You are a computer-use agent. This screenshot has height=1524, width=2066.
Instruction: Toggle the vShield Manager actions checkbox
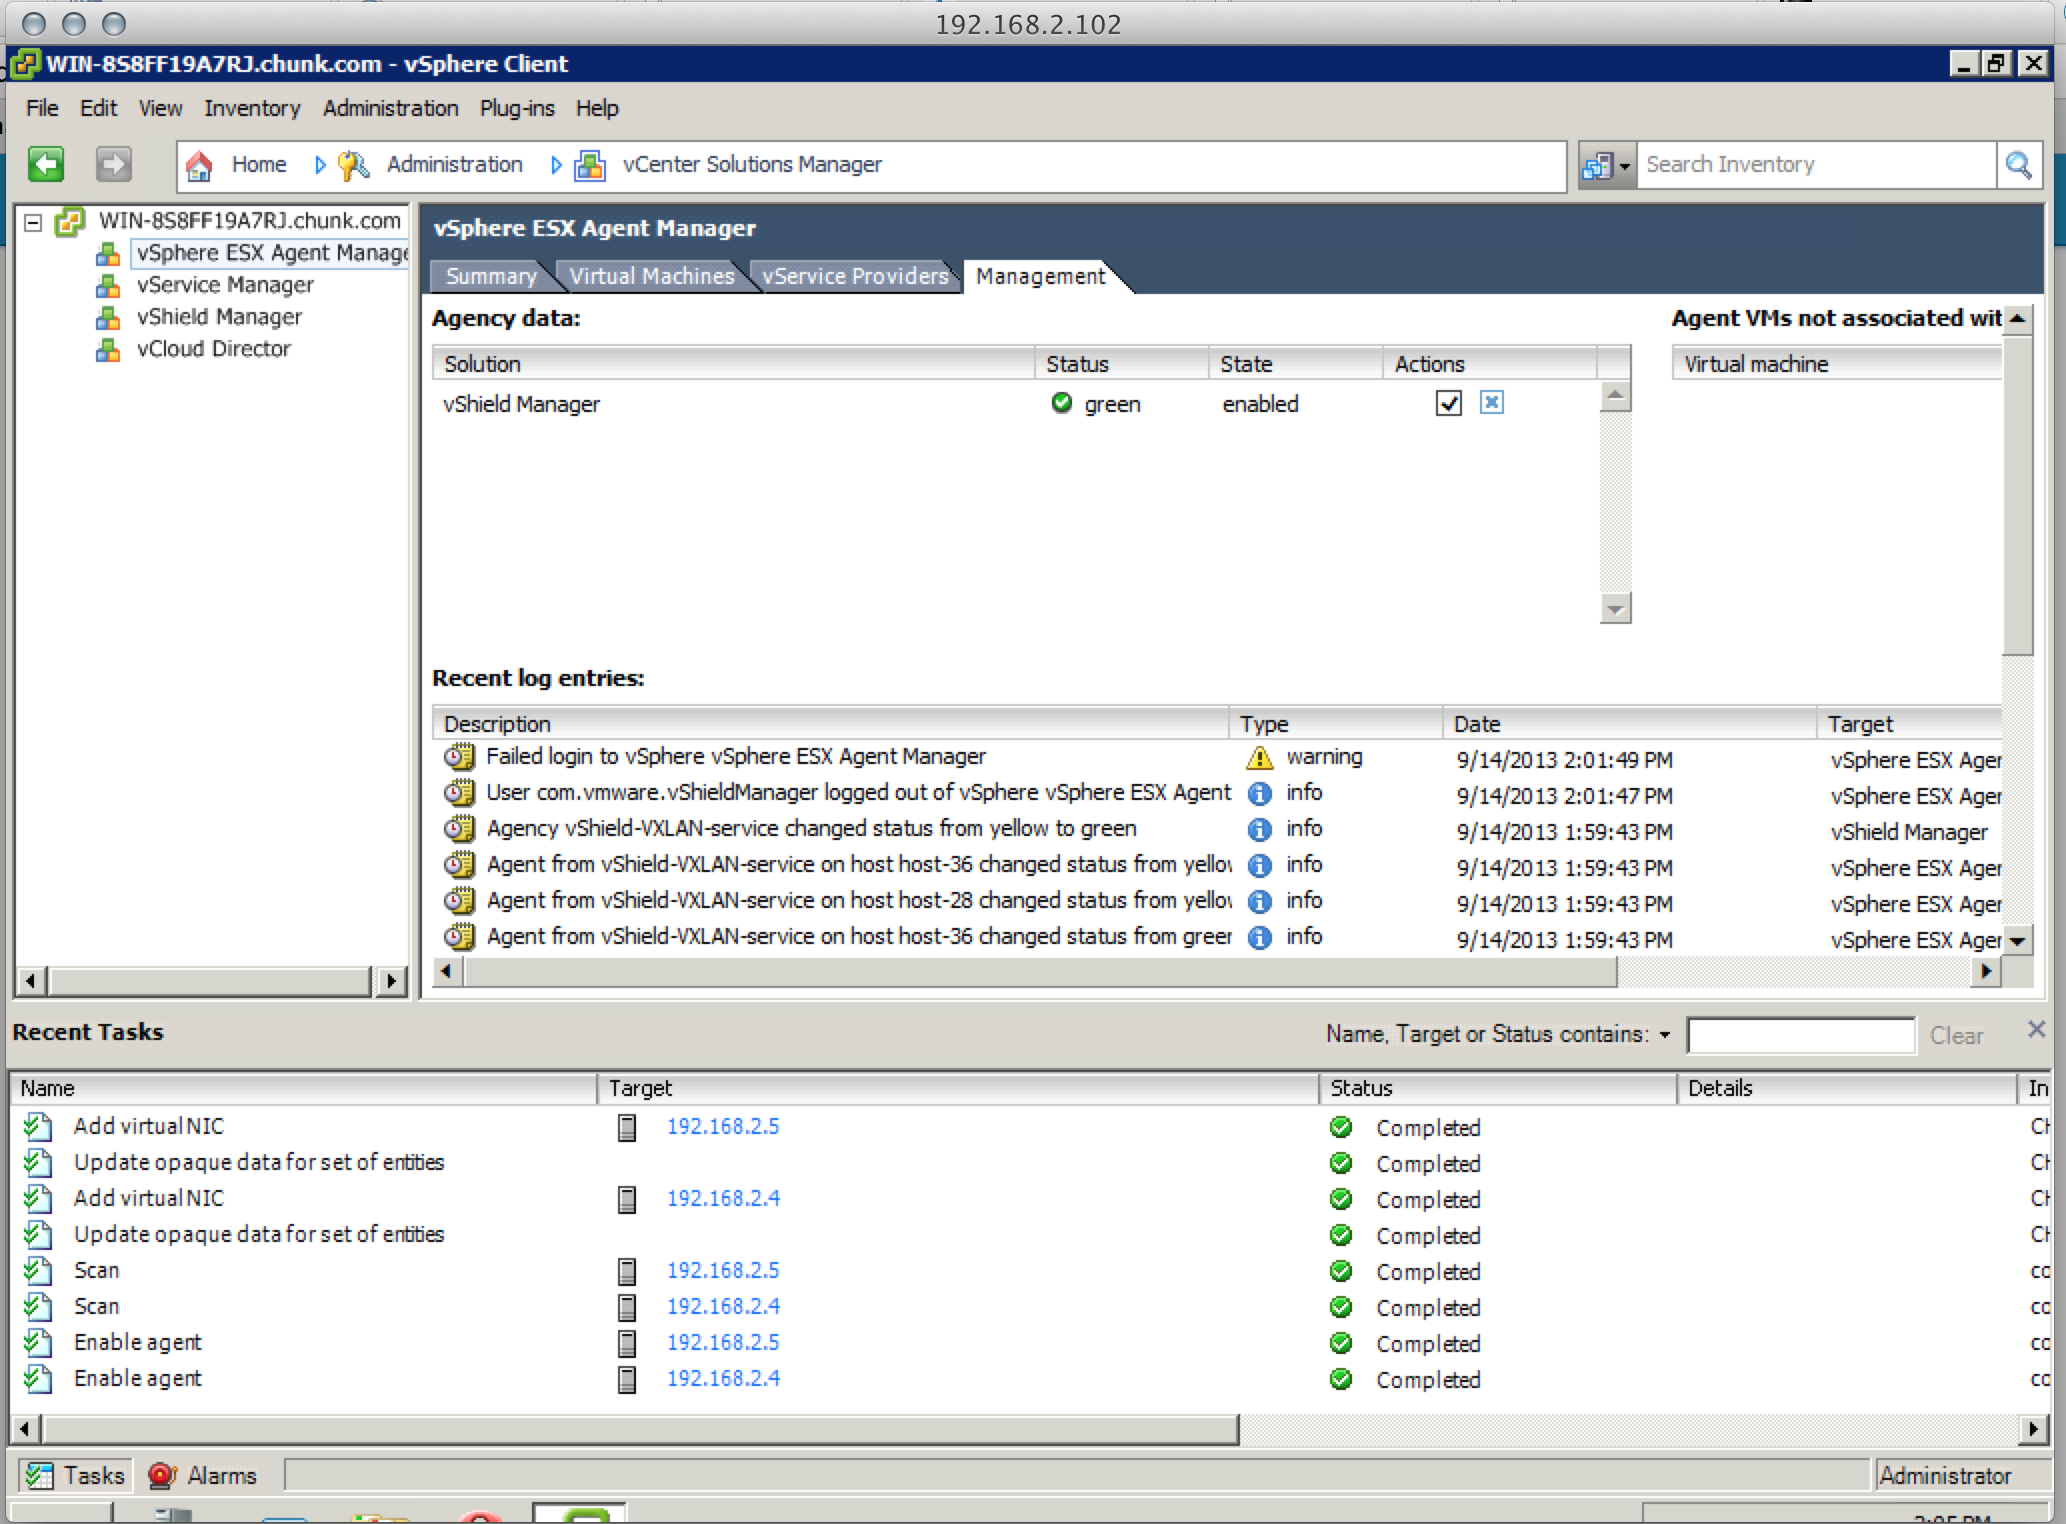pyautogui.click(x=1448, y=402)
